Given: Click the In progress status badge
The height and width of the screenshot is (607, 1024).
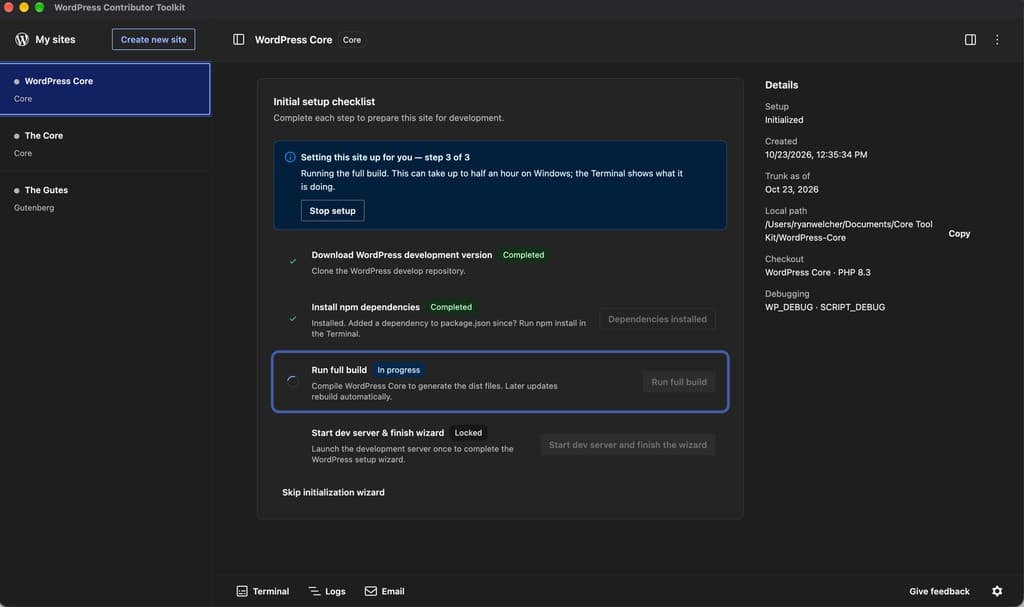Looking at the screenshot, I should 398,370.
